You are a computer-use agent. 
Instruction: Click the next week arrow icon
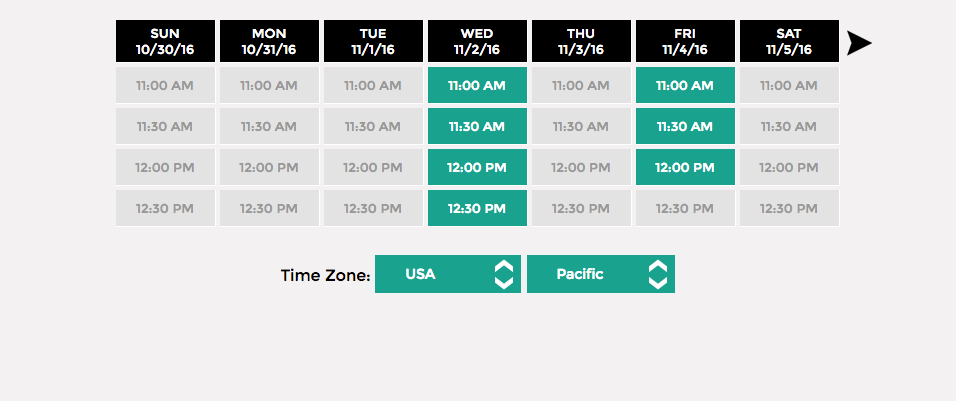(859, 43)
